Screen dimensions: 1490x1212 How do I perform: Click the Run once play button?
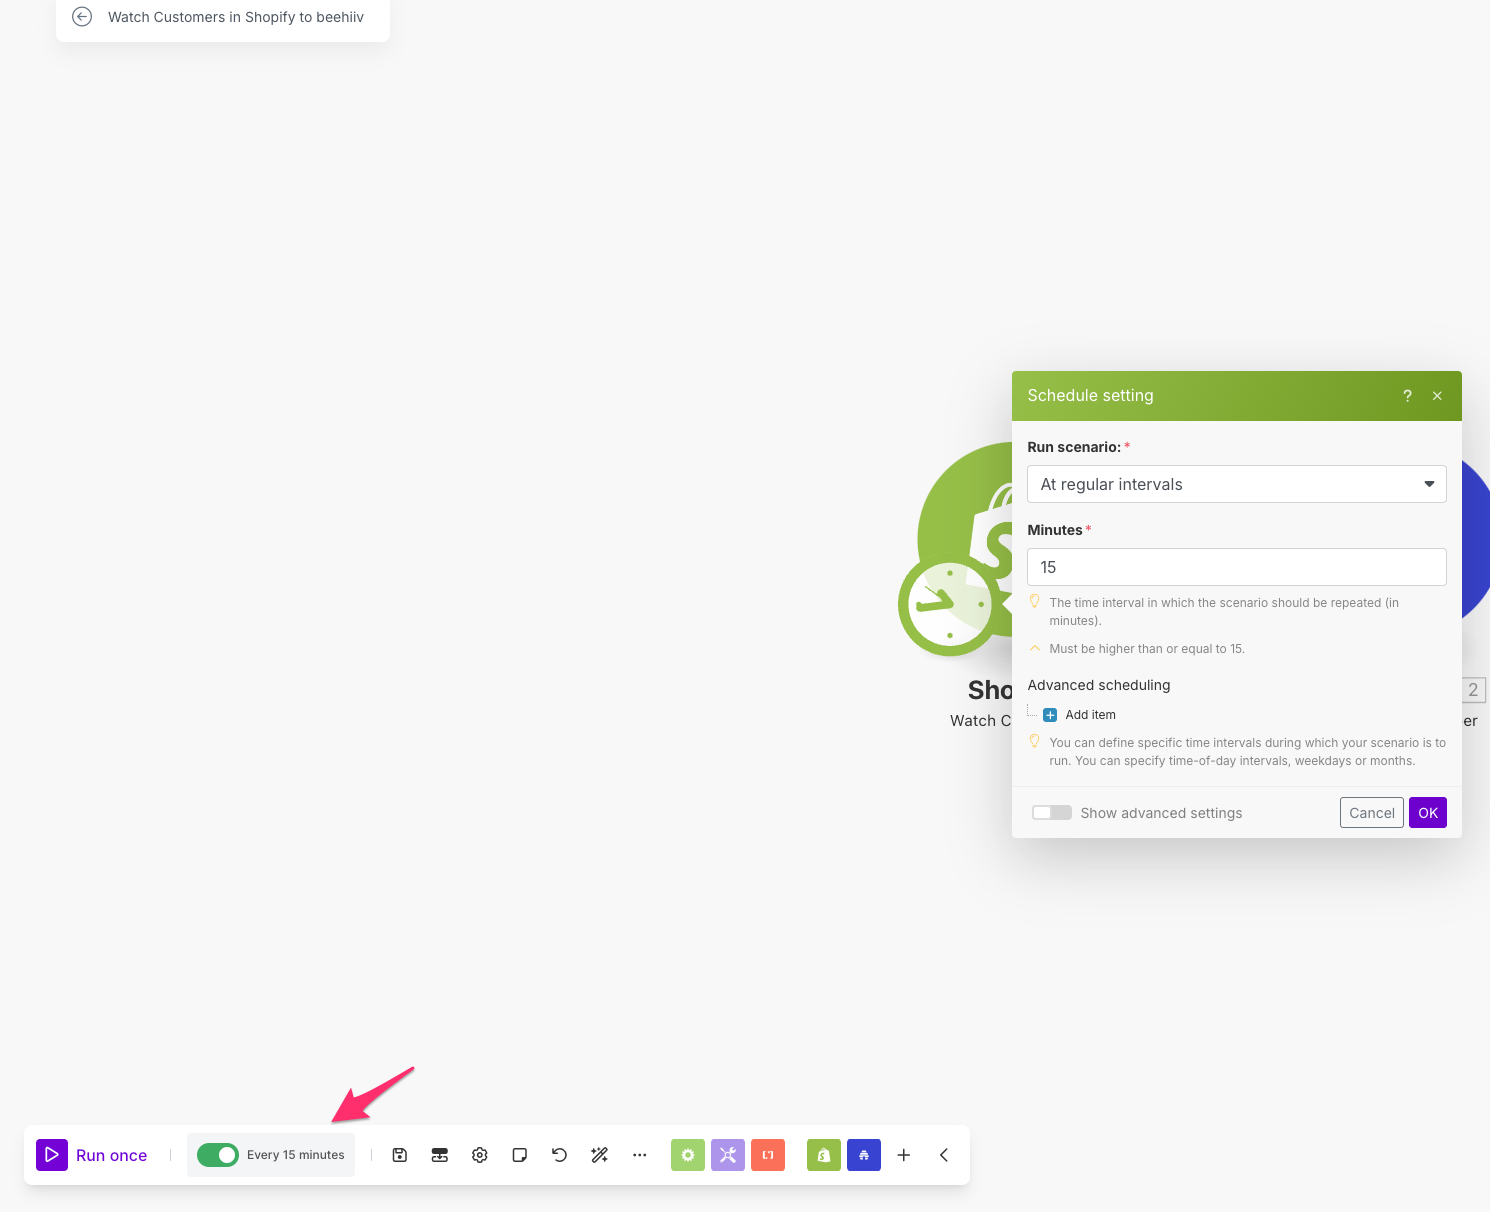point(52,1155)
